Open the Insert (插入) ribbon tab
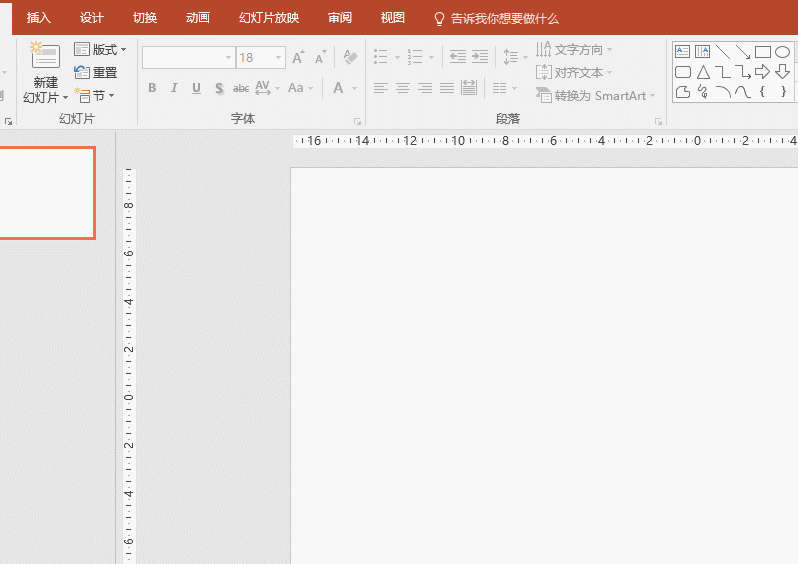 click(39, 18)
